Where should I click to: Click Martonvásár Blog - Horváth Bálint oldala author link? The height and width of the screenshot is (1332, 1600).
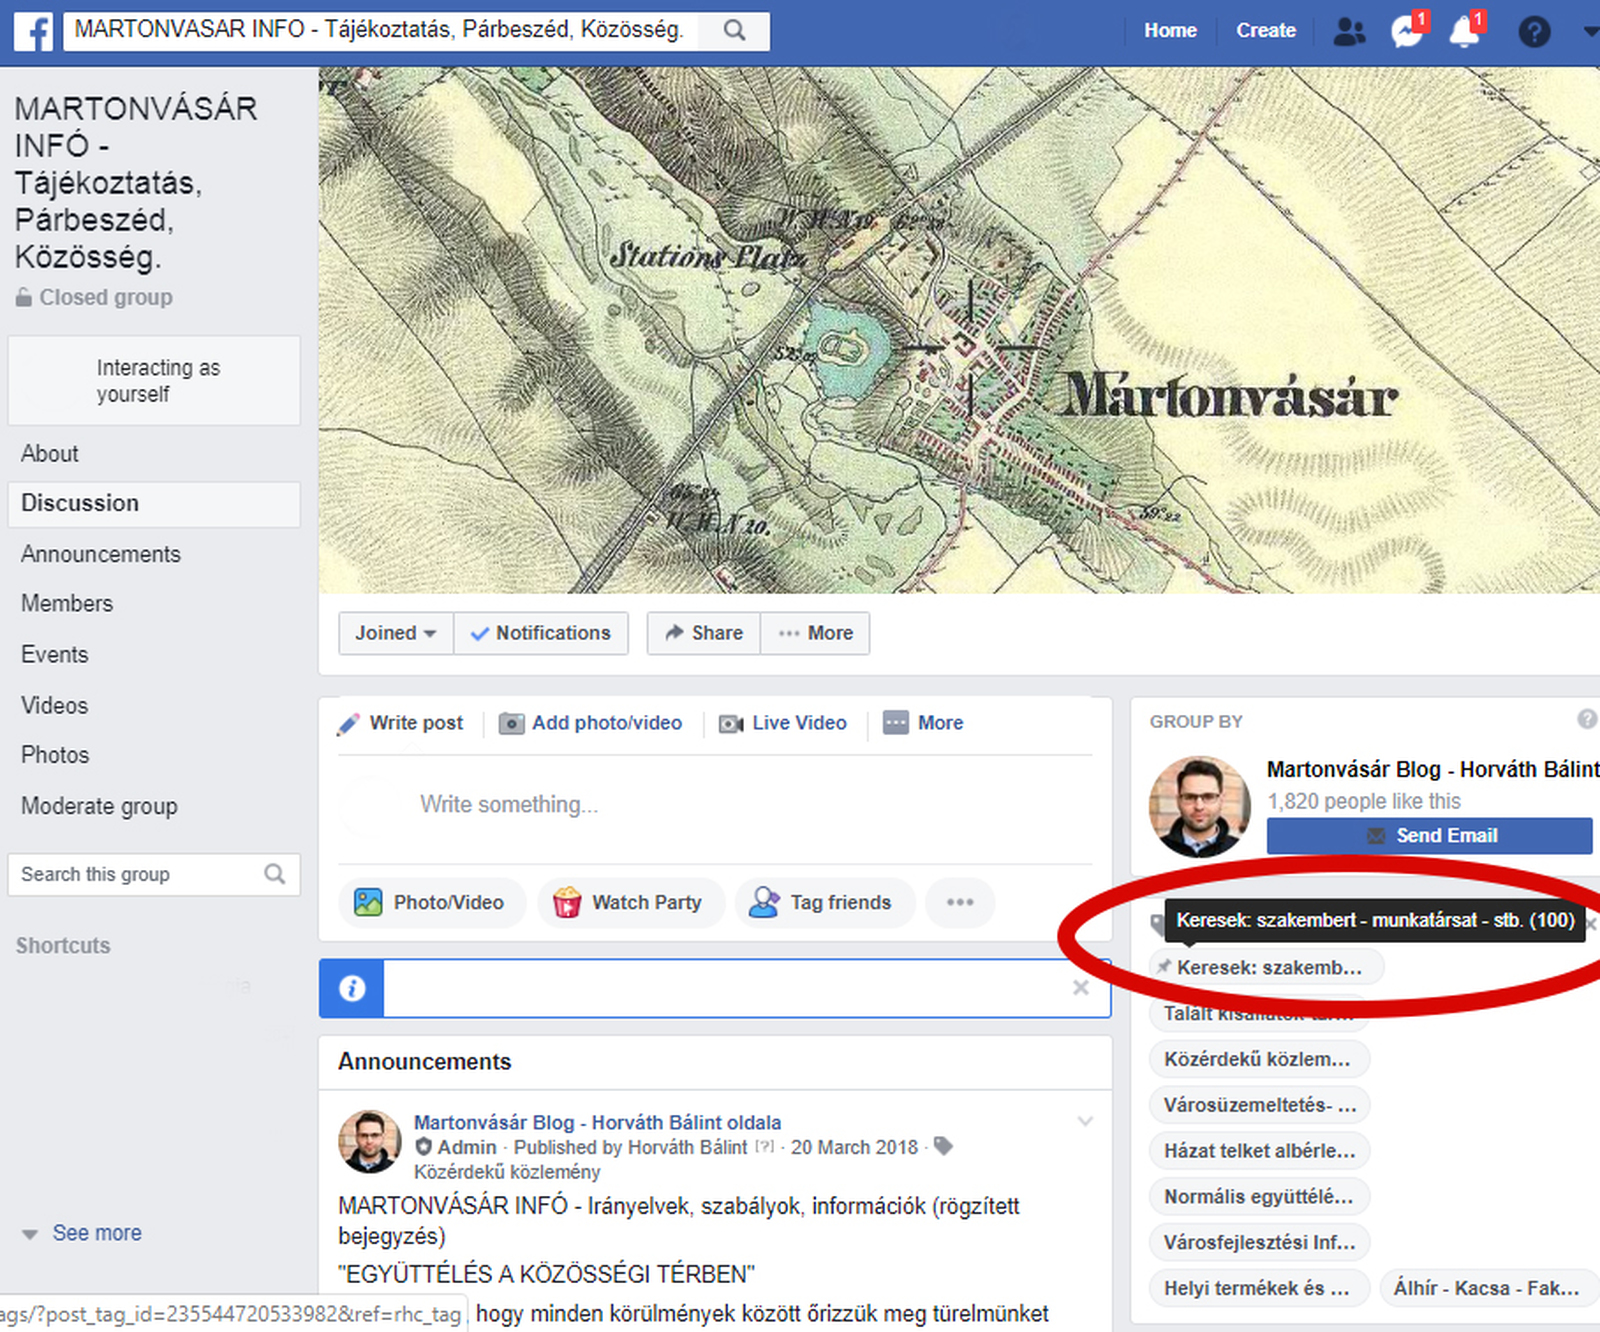click(598, 1122)
